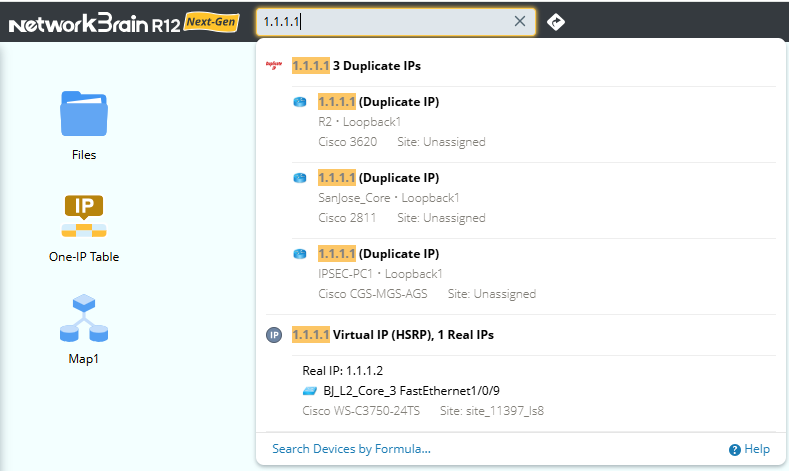Open the Help link
The image size is (789, 471).
coord(750,450)
